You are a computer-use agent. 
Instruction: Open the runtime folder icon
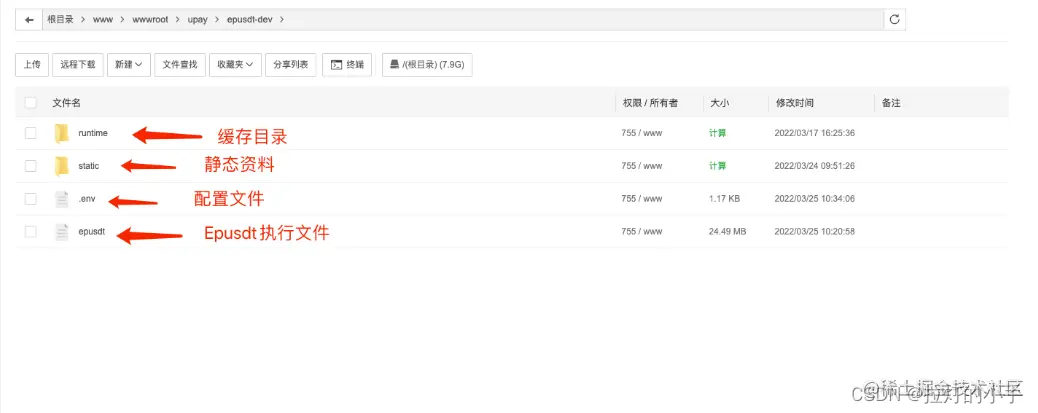[x=62, y=133]
